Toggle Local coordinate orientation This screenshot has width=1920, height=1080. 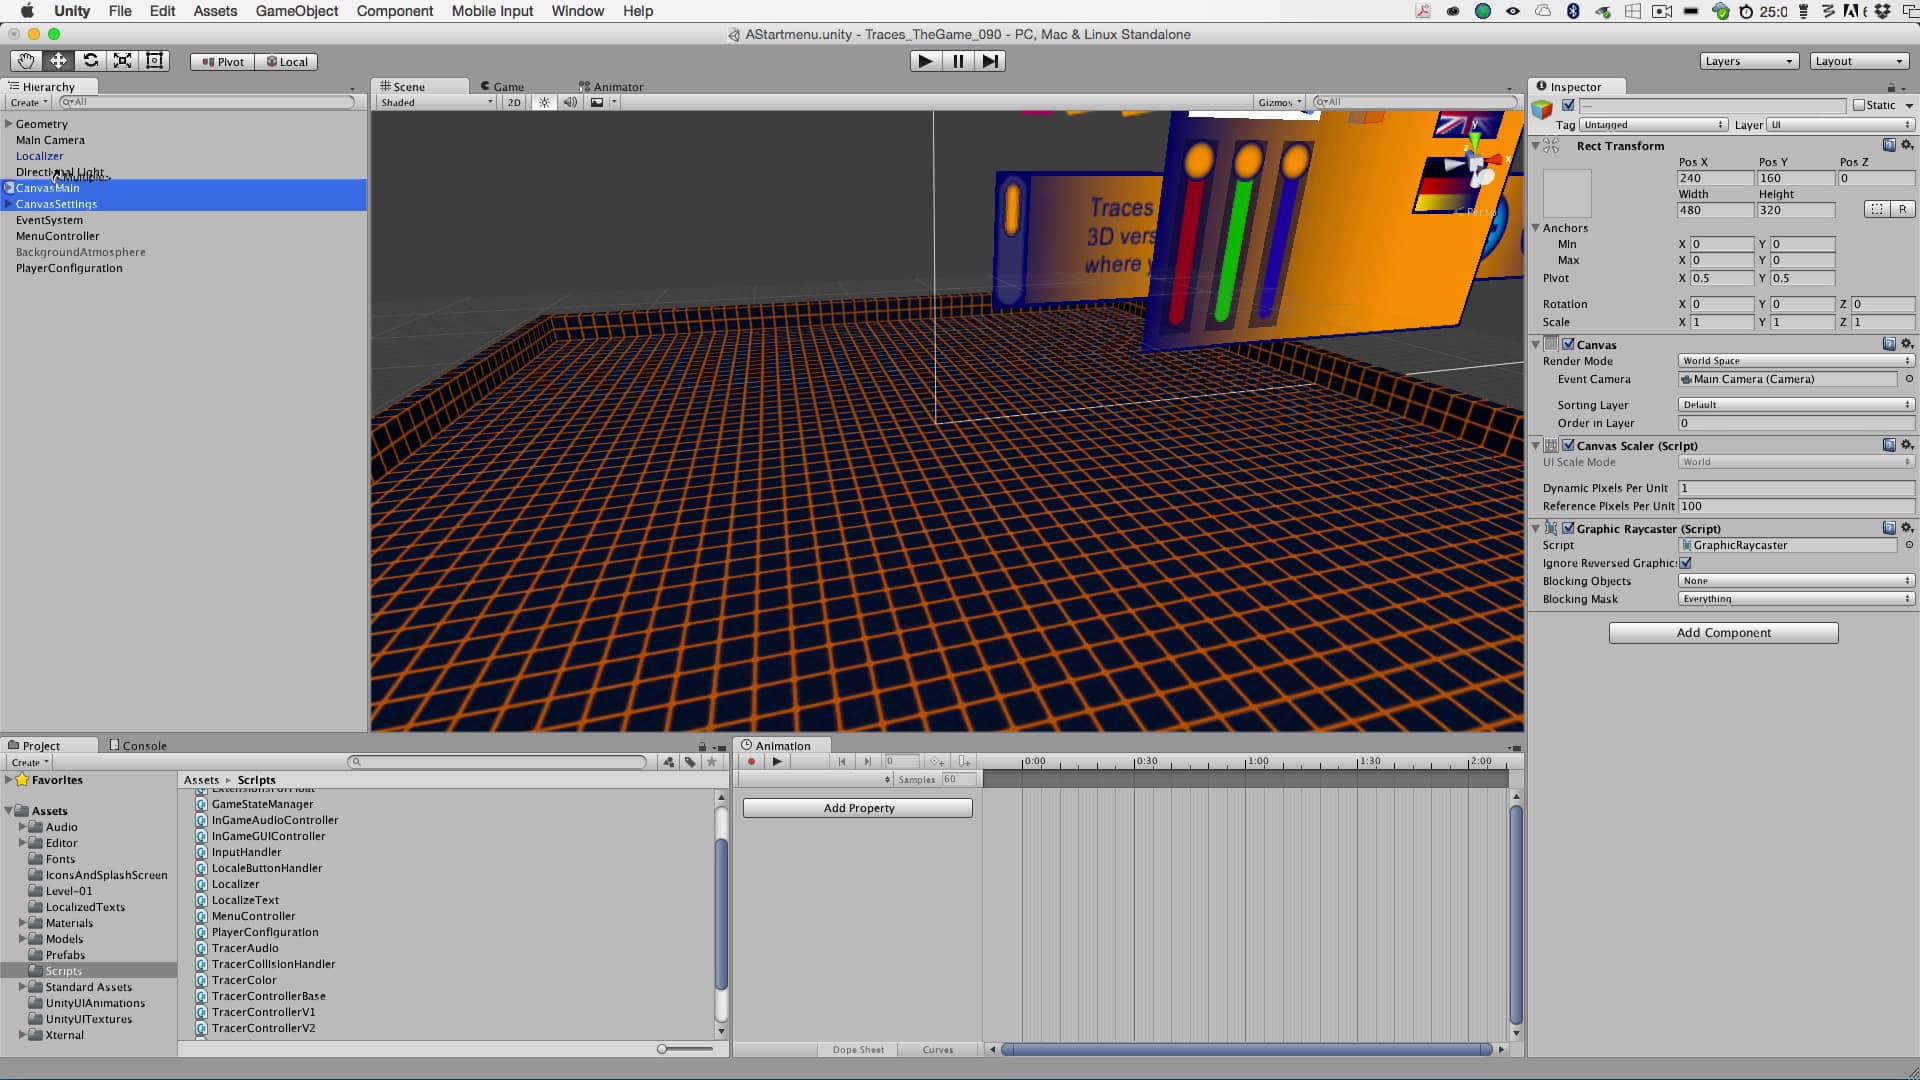pos(286,61)
